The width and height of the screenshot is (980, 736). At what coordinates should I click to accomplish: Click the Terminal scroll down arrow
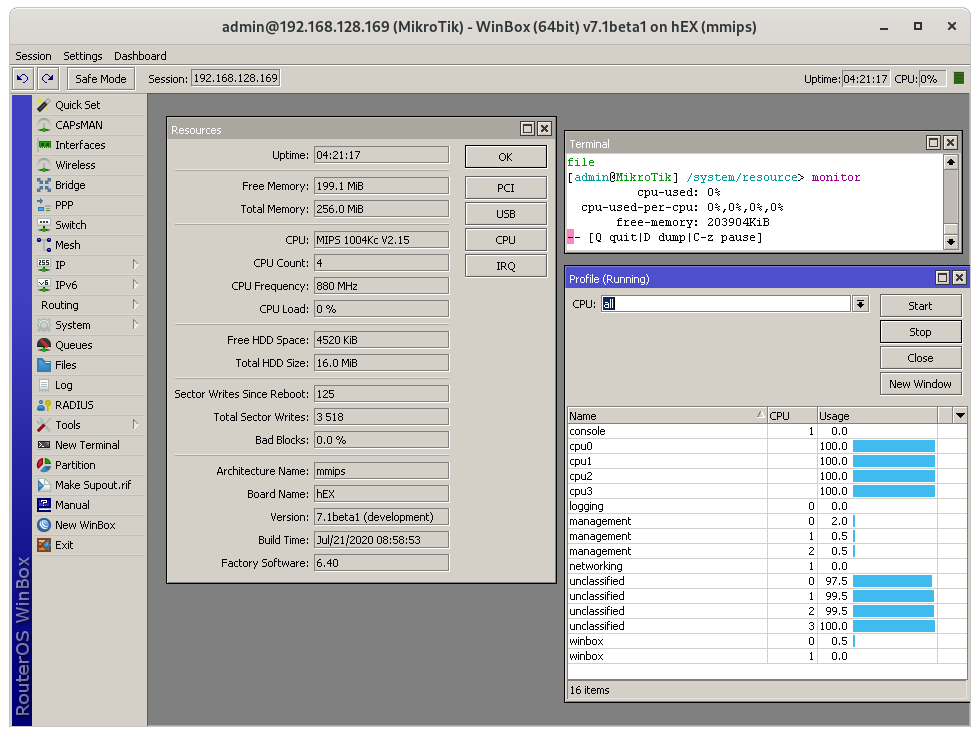pyautogui.click(x=951, y=242)
